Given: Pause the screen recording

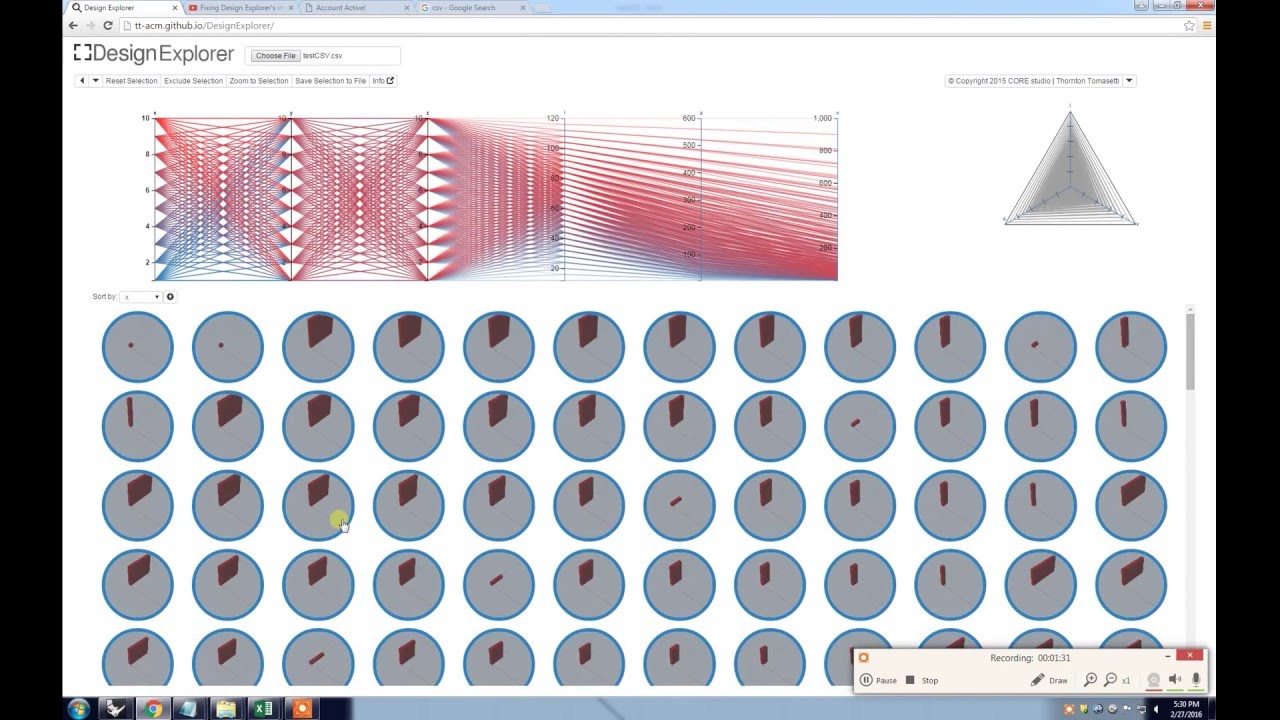Looking at the screenshot, I should pyautogui.click(x=878, y=680).
